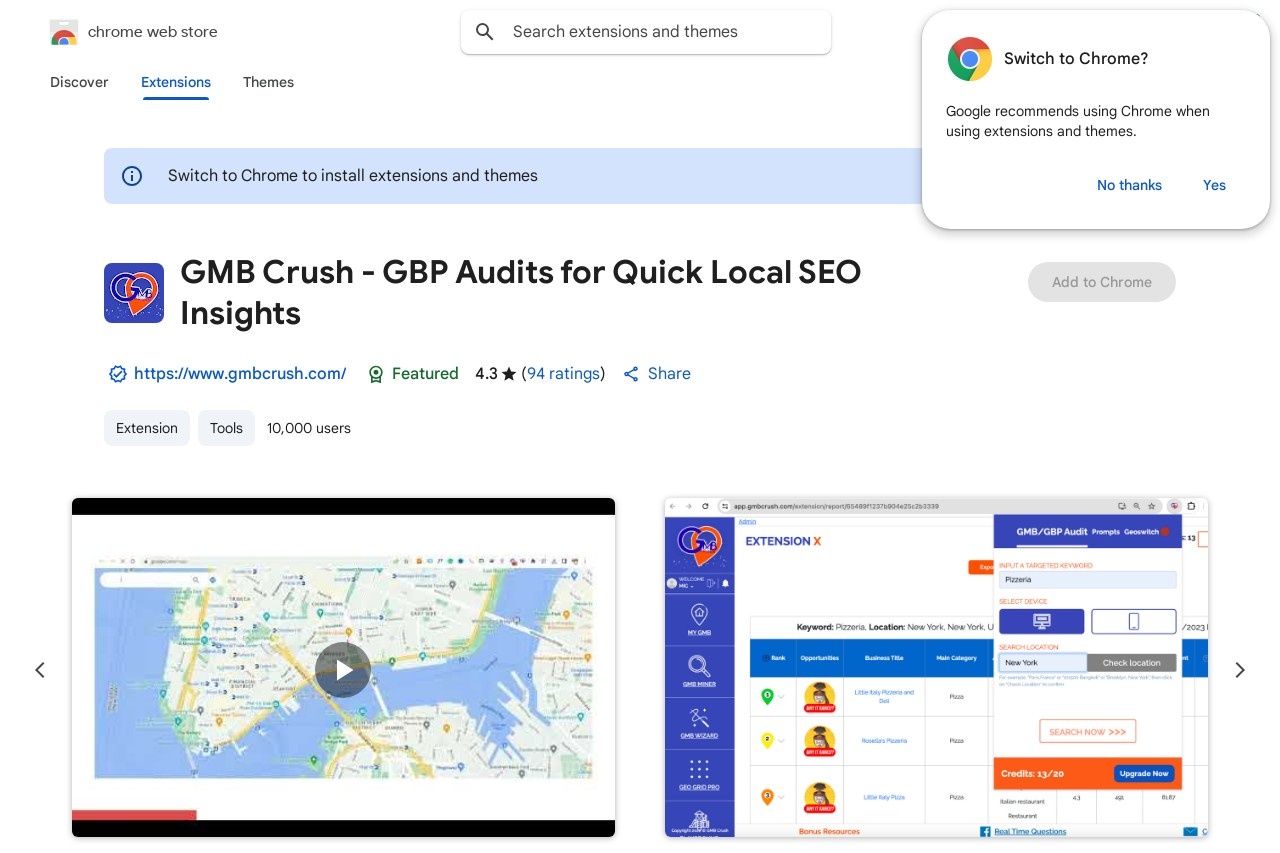The height and width of the screenshot is (853, 1280).
Task: Switch to the Themes tab
Action: (x=268, y=82)
